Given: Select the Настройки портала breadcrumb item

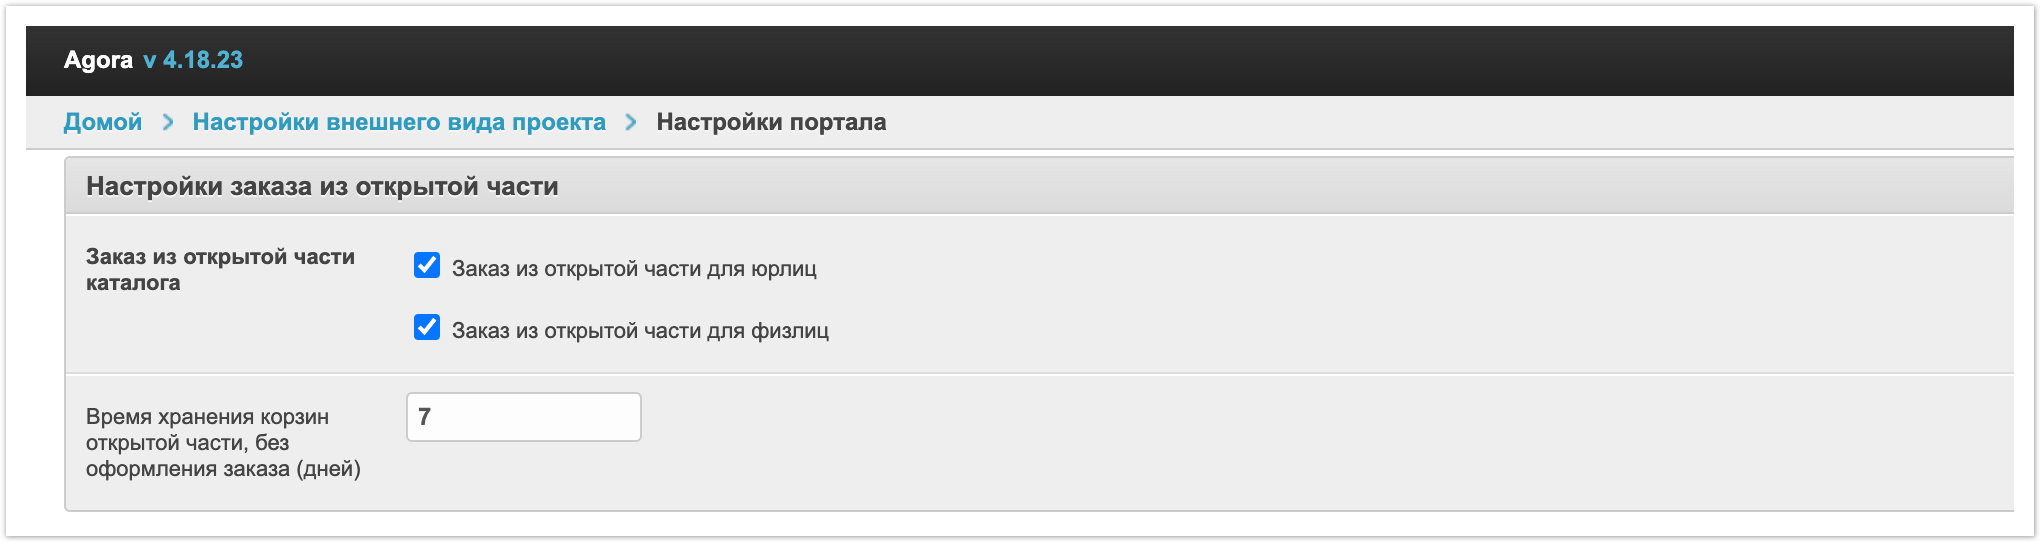Looking at the screenshot, I should pos(771,122).
